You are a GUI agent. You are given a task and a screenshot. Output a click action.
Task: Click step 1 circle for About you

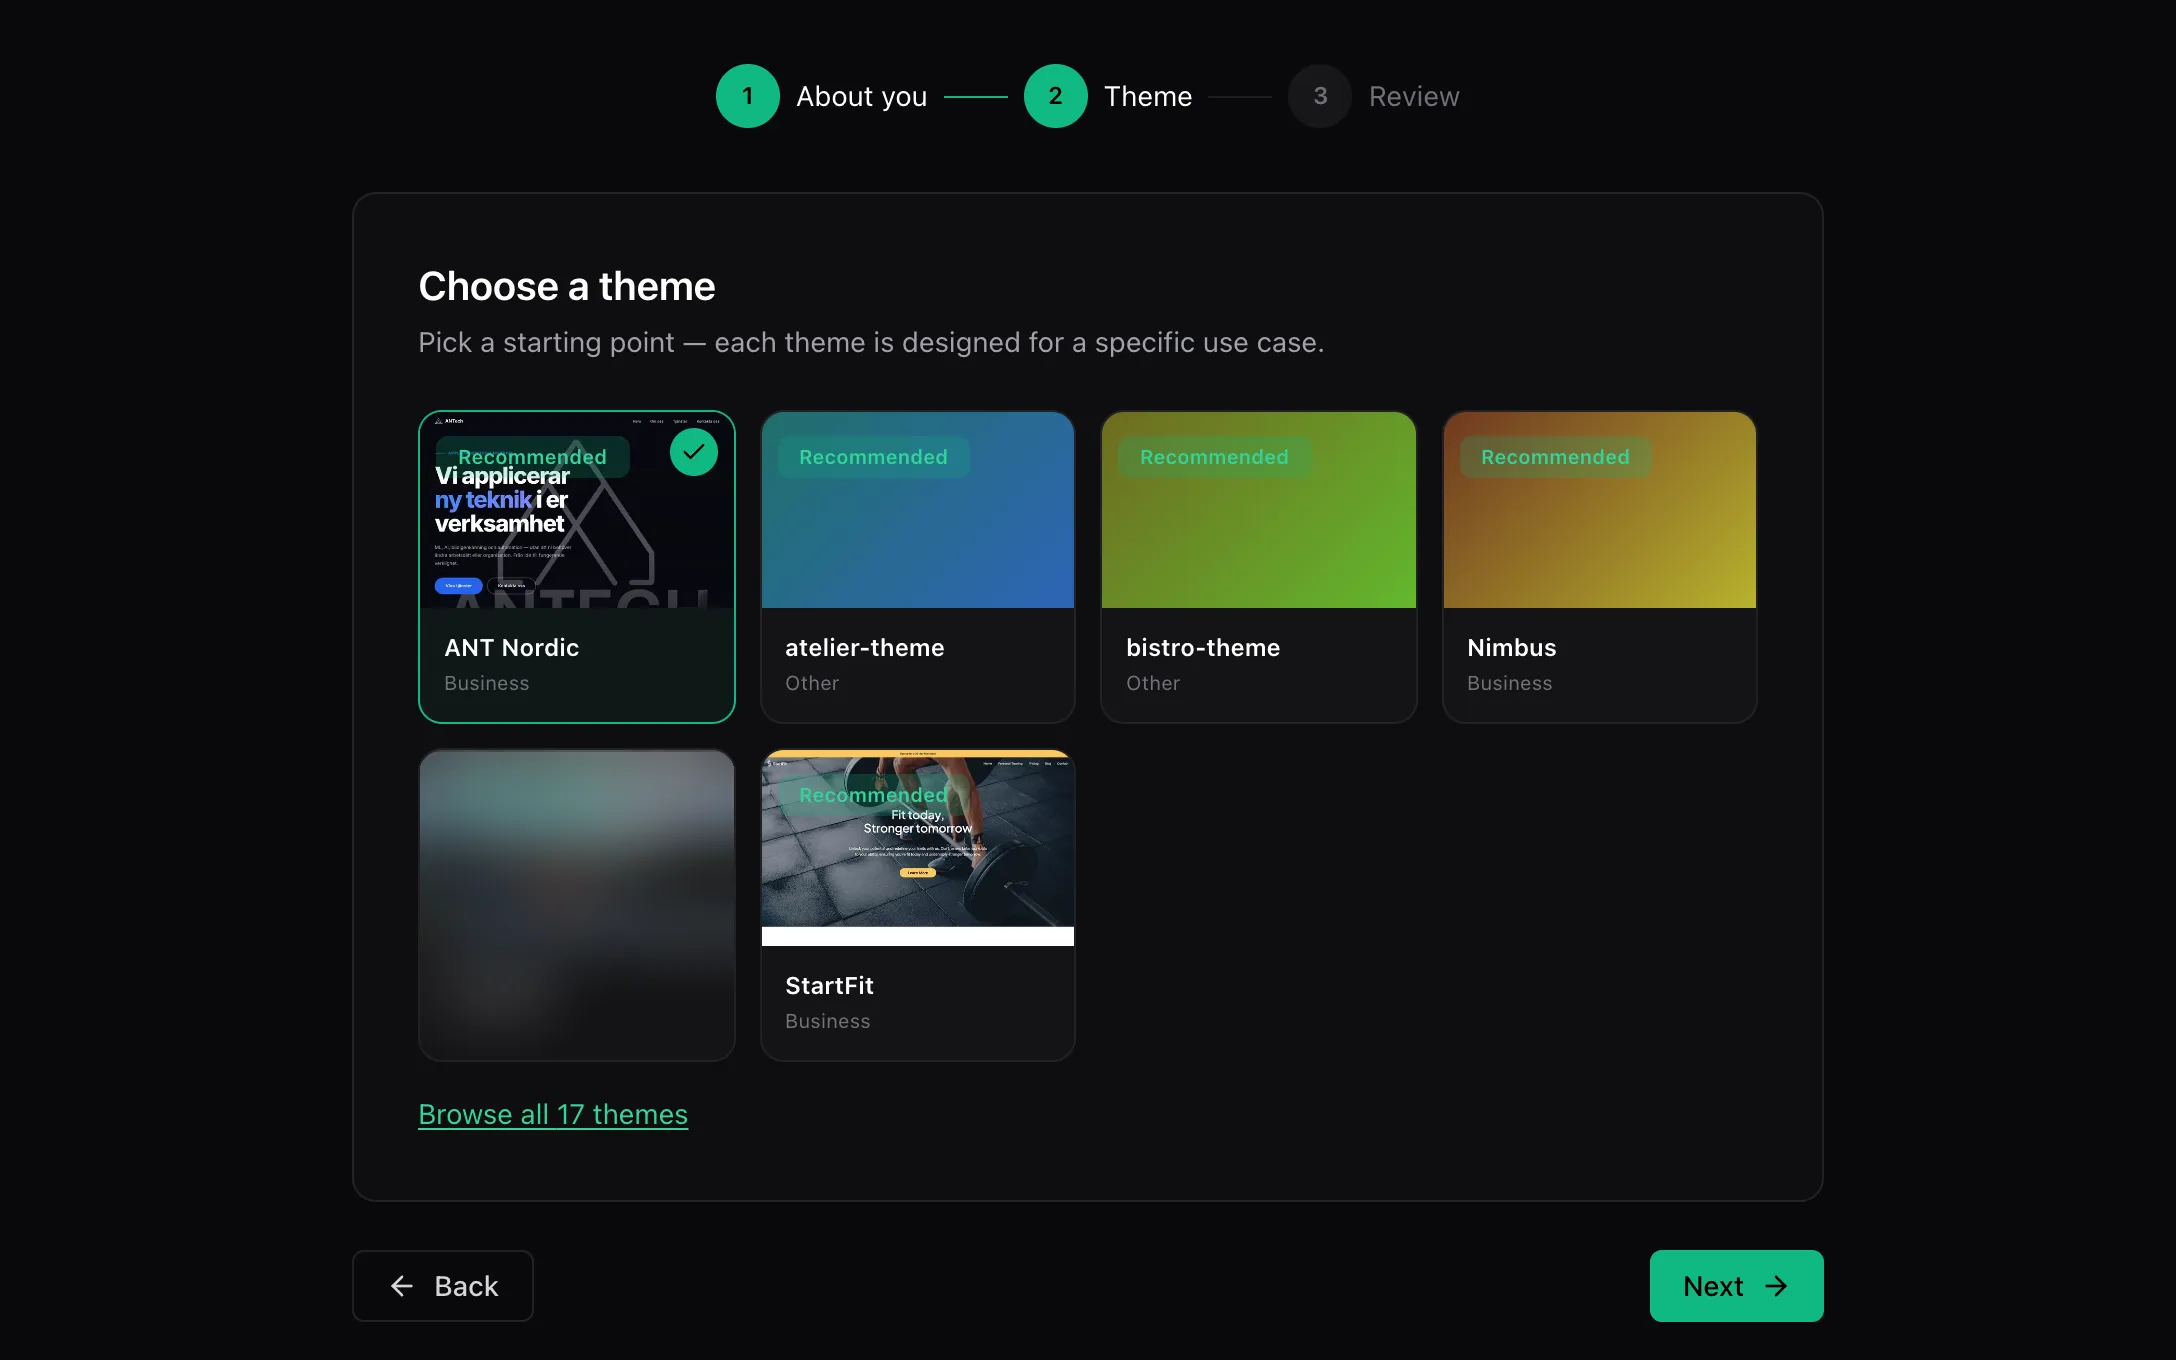747,96
